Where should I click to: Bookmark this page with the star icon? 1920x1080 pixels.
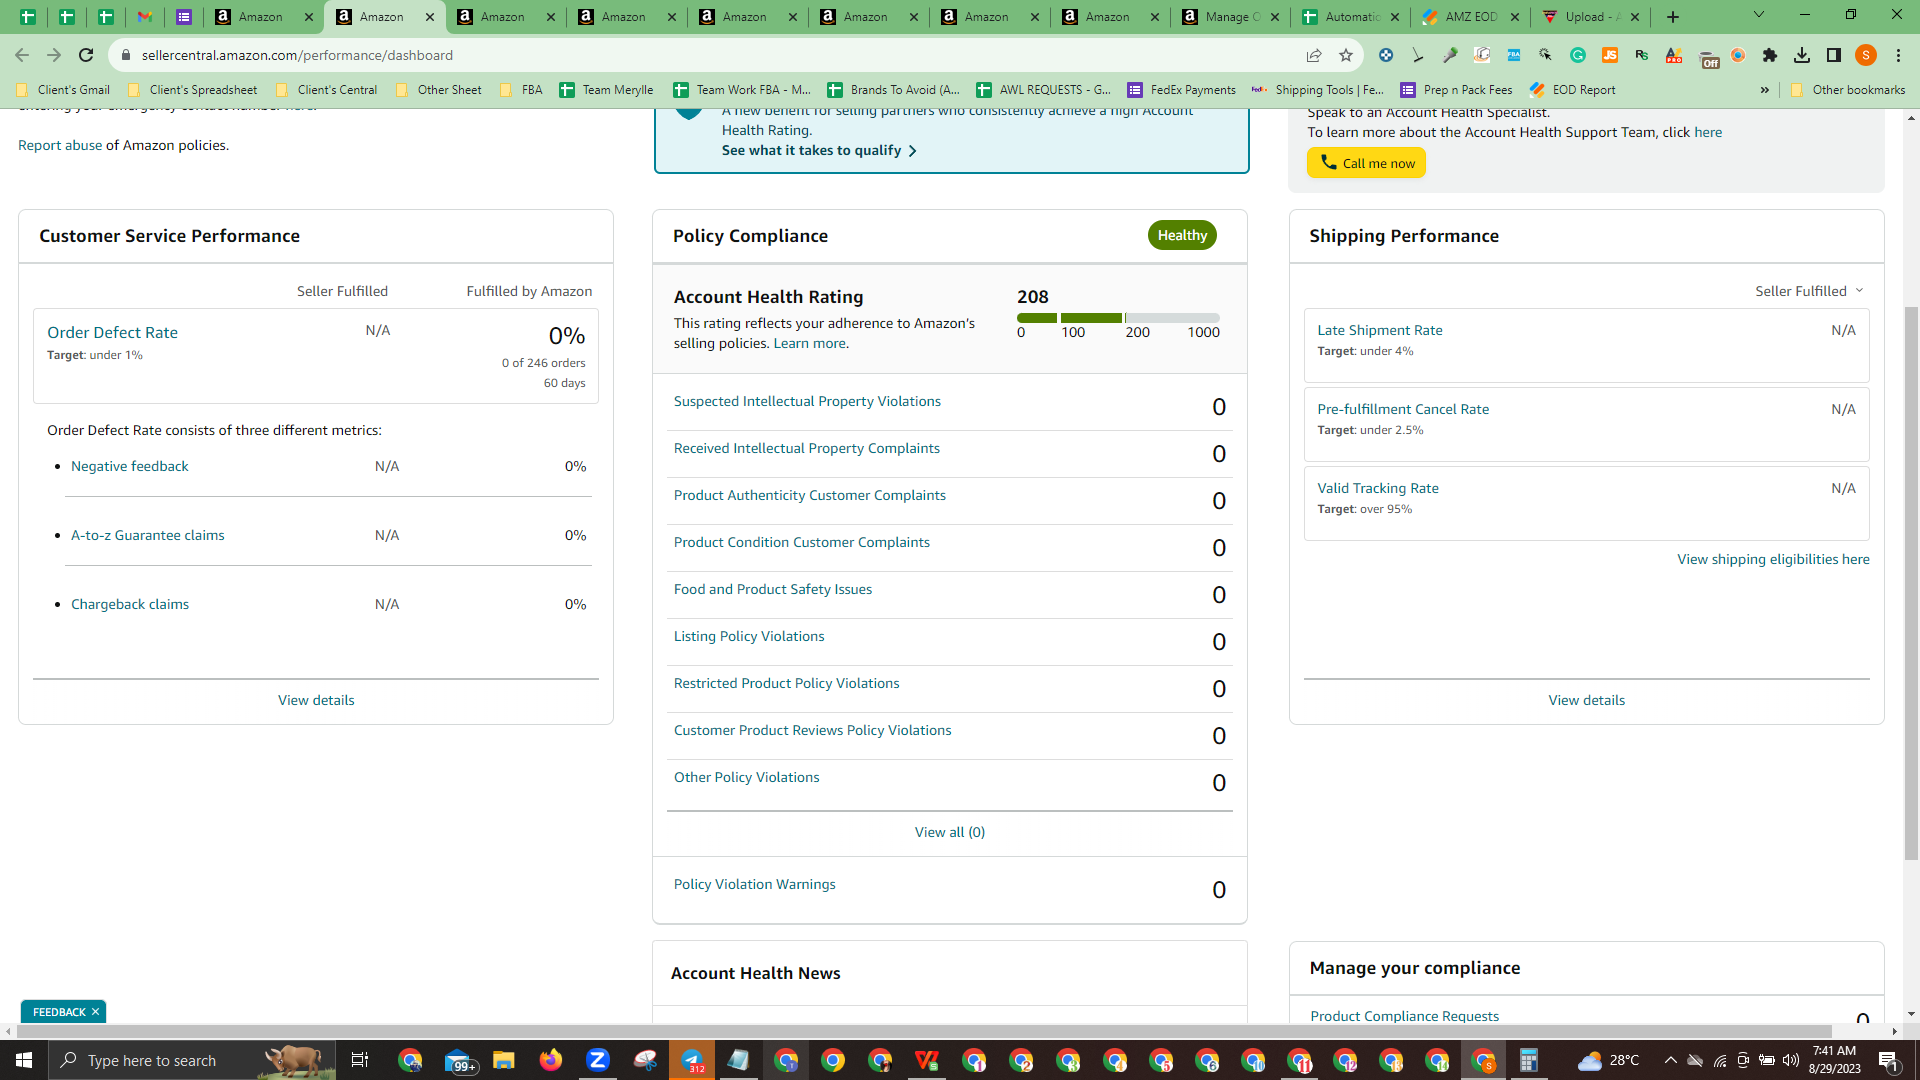point(1346,55)
